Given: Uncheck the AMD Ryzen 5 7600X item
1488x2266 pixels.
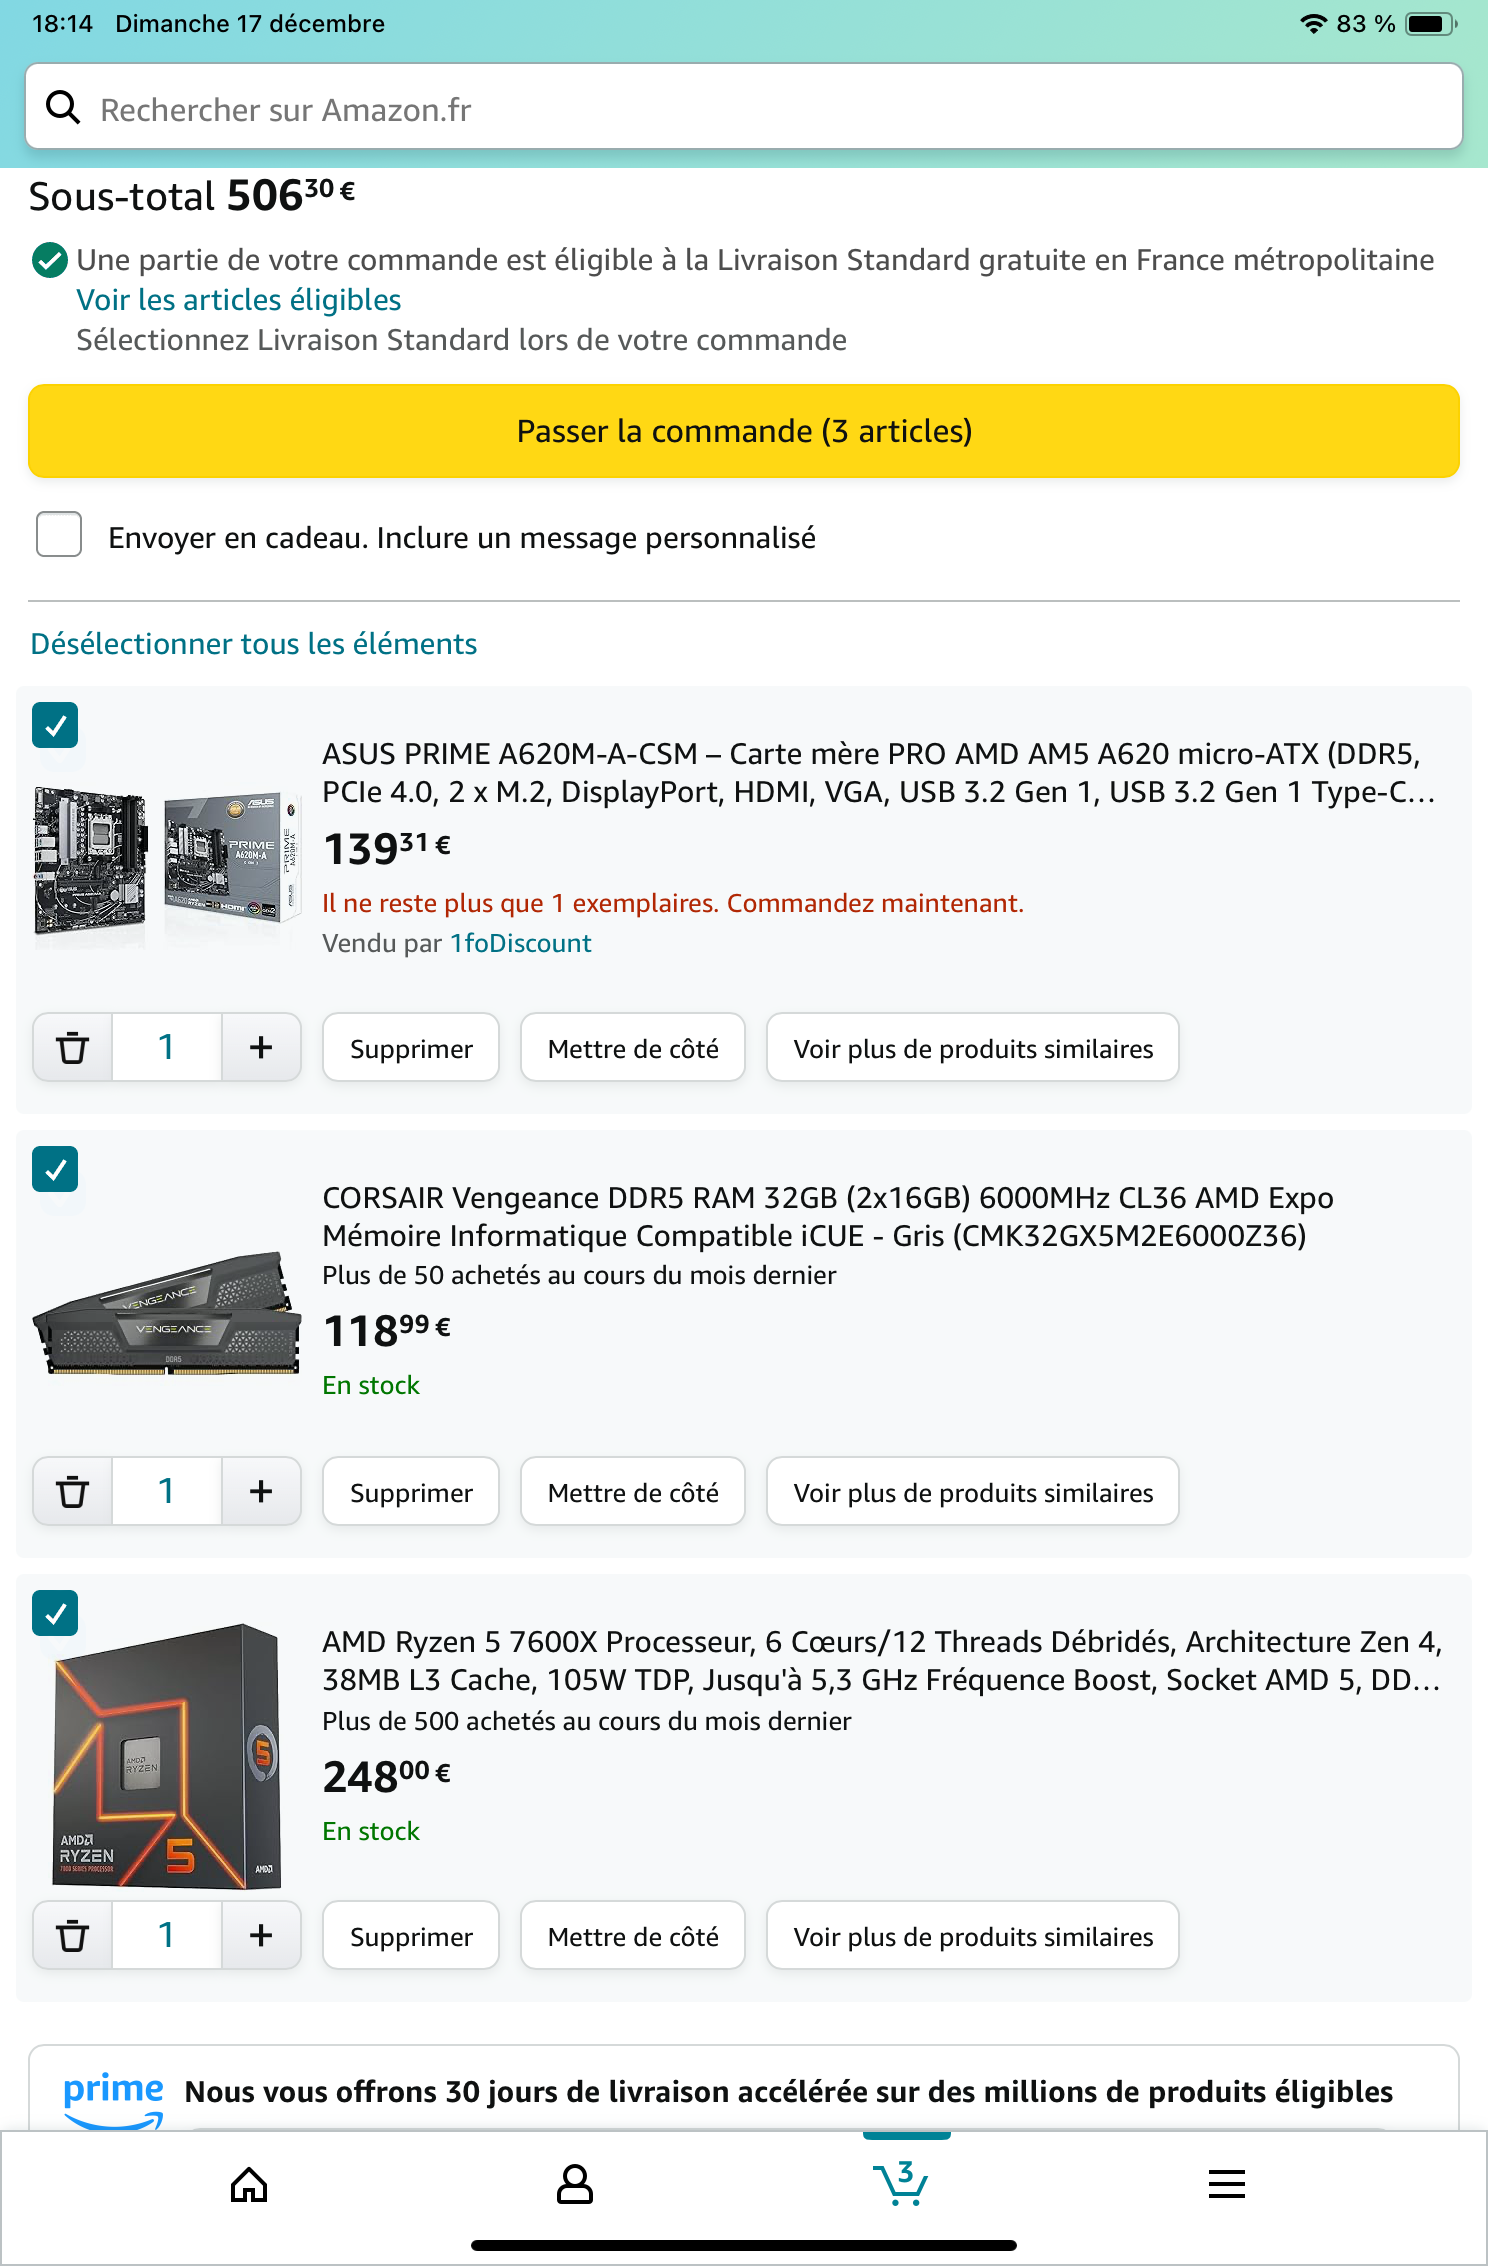Looking at the screenshot, I should coord(56,1613).
